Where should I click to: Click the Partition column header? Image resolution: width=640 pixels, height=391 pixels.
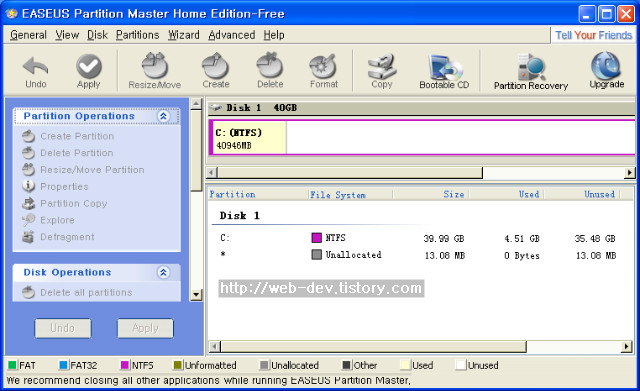[x=258, y=194]
